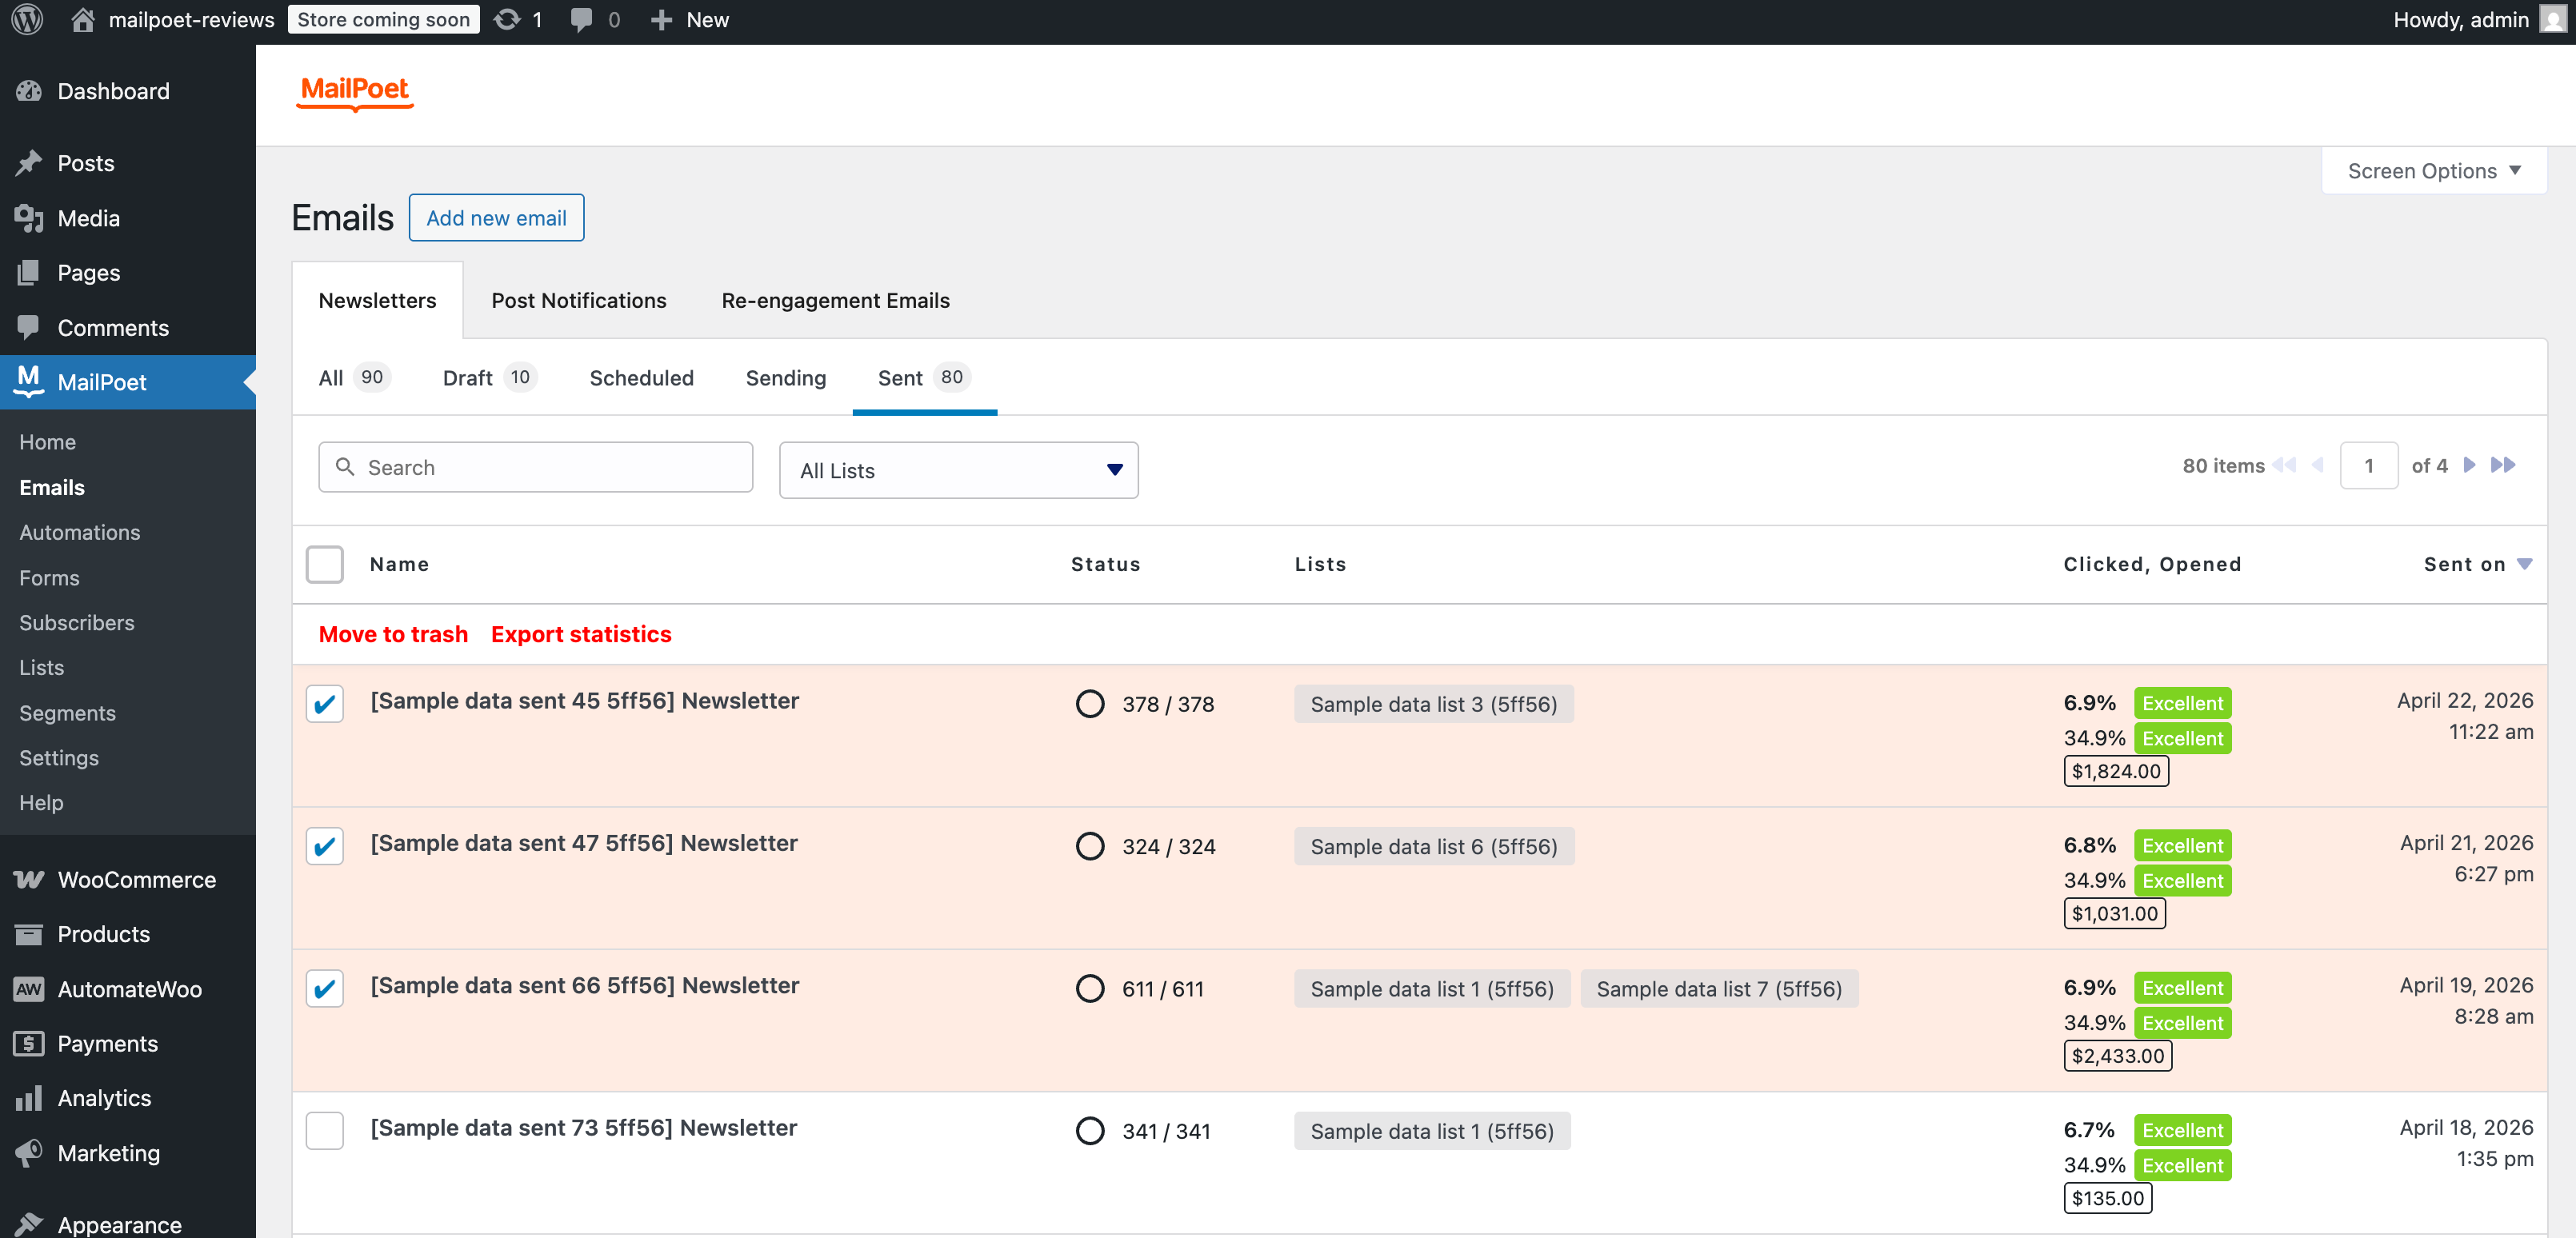The width and height of the screenshot is (2576, 1238).
Task: Switch to Re-engagement Emails tab
Action: click(x=835, y=300)
